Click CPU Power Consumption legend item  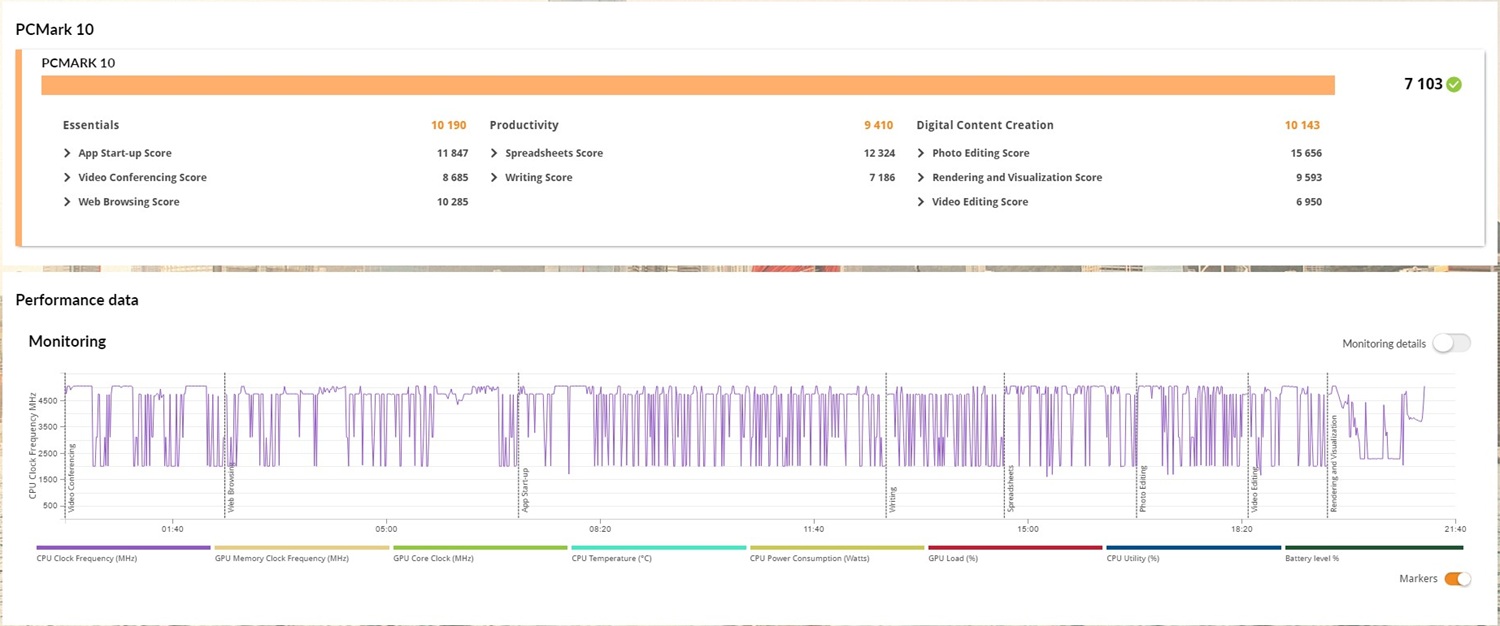point(836,548)
